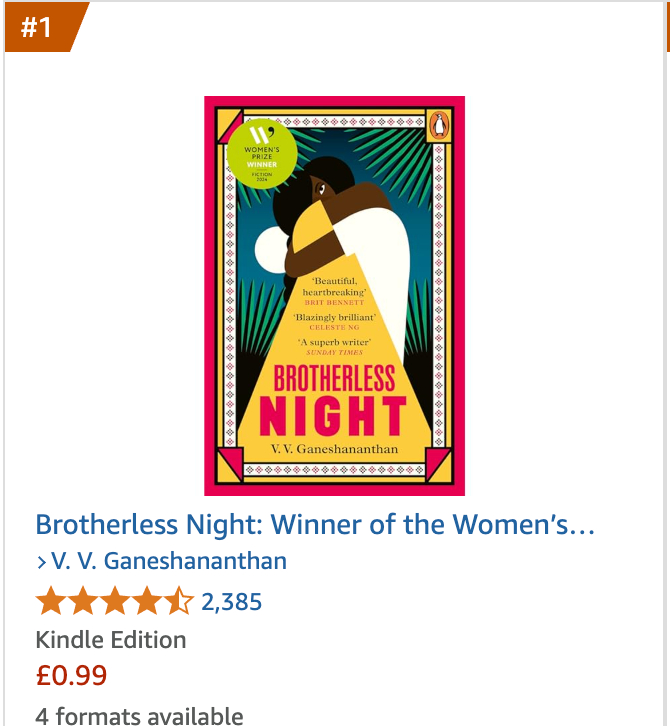
Task: Click the half-filled fifth rating star
Action: click(179, 602)
